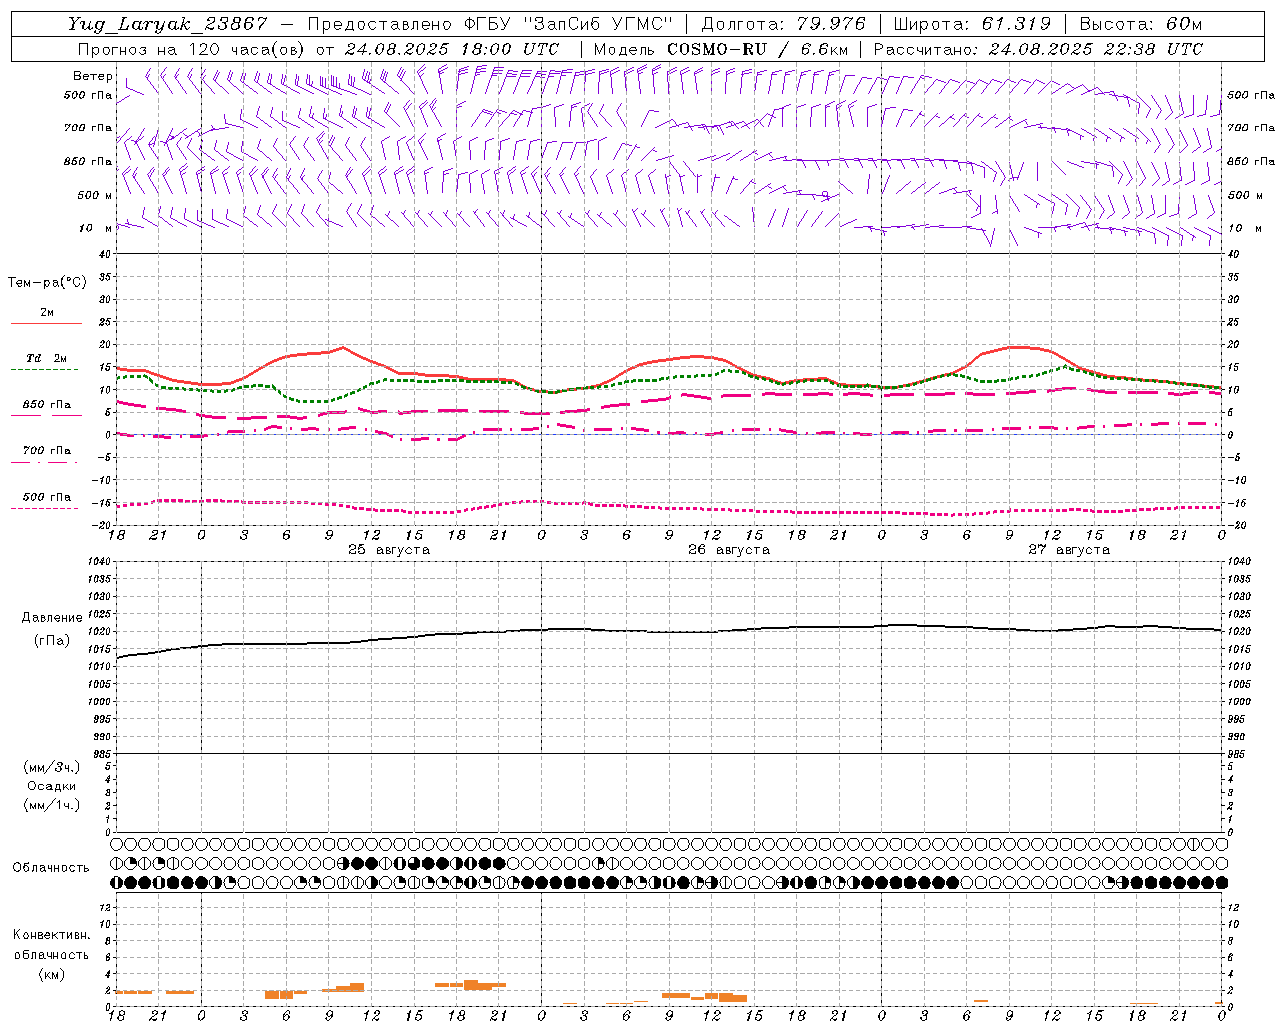The width and height of the screenshot is (1280, 1024).
Task: Click the 10 м wind level label on left
Action: 96,228
